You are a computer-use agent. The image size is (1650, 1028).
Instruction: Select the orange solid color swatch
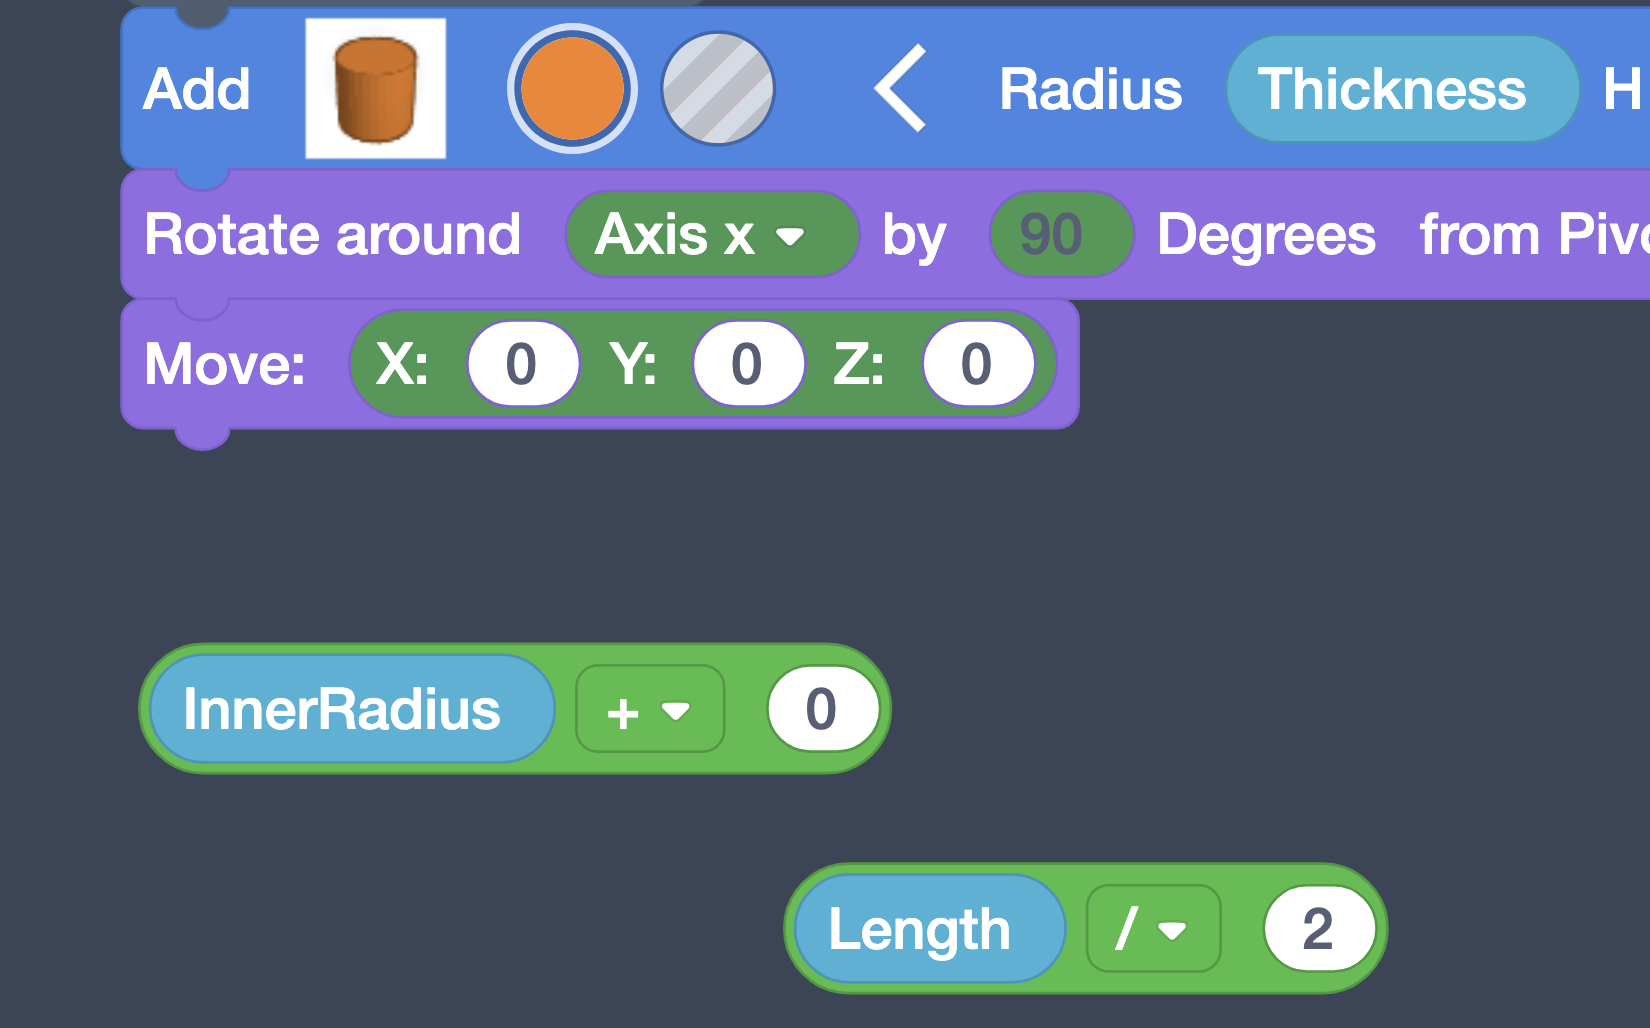572,89
